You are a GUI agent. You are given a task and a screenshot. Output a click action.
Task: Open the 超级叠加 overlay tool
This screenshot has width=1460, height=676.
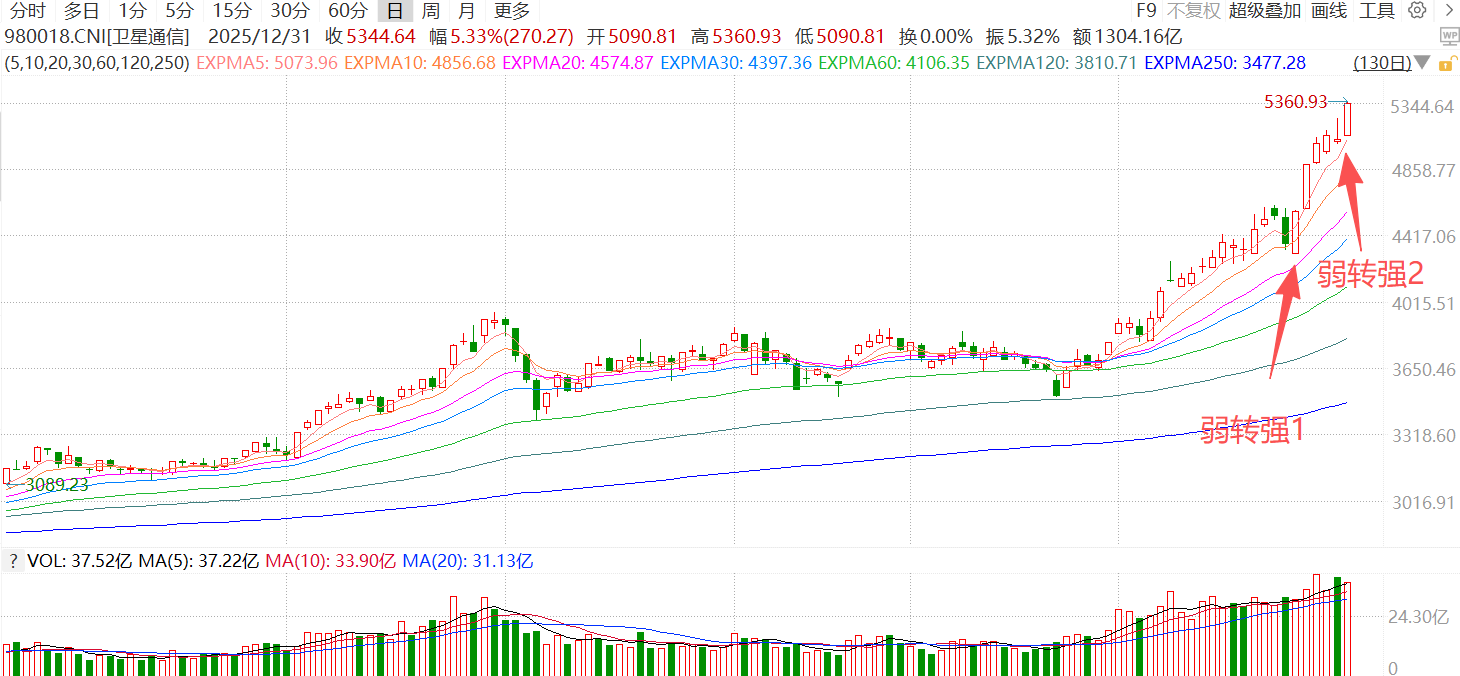(x=1265, y=11)
